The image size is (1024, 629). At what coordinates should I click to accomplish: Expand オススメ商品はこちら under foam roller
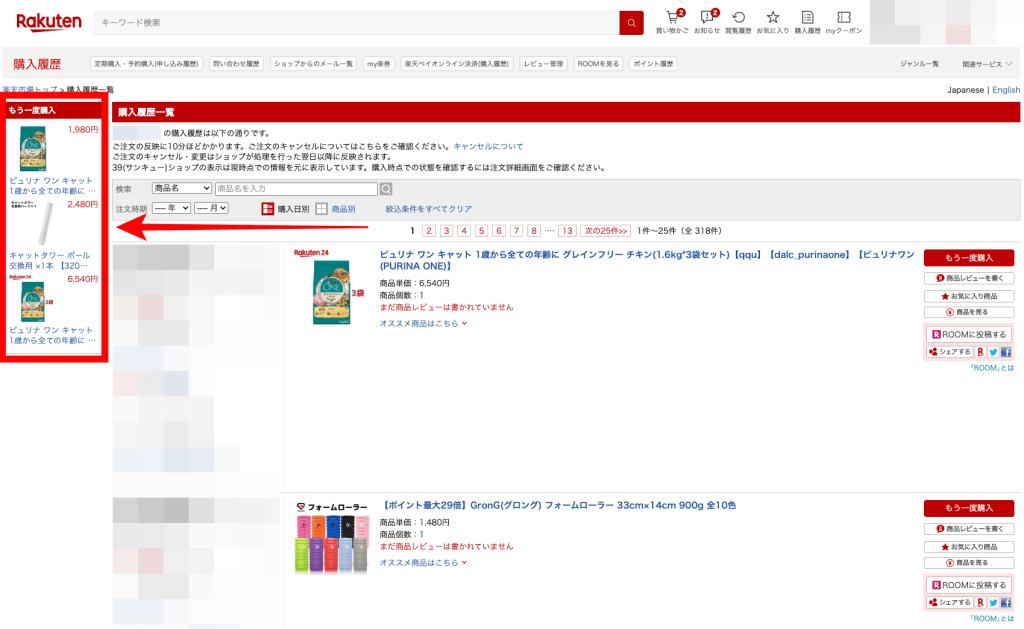pos(423,562)
